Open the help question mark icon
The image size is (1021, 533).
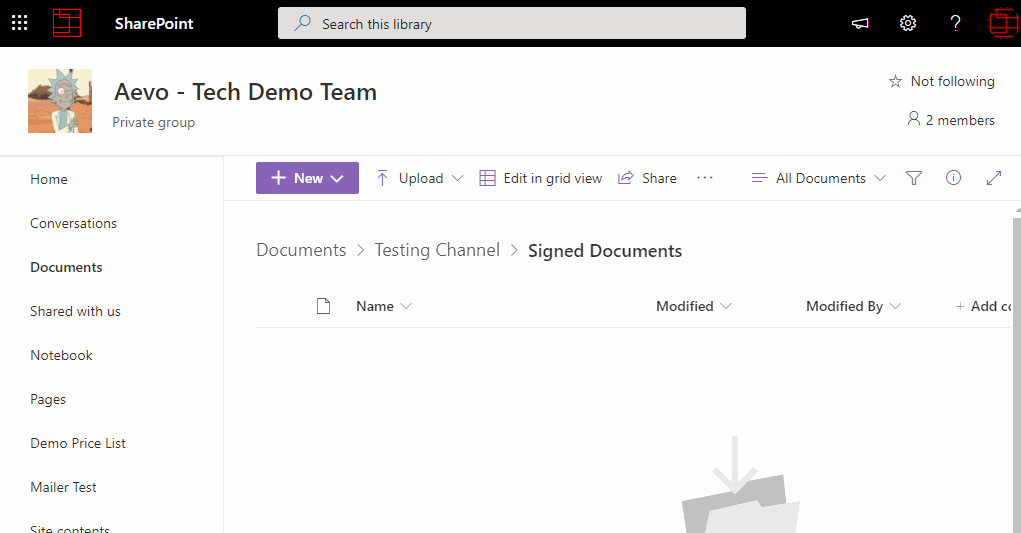(955, 23)
